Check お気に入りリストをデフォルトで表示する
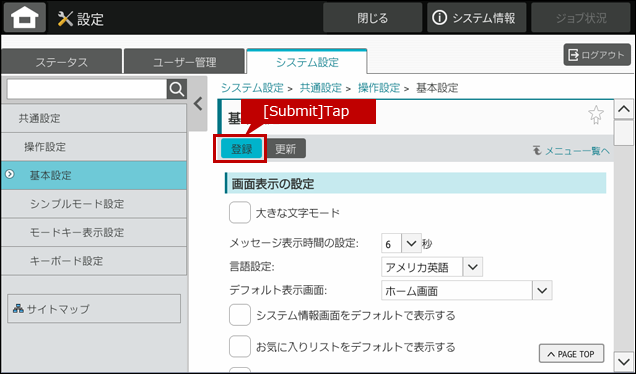The image size is (636, 374). pyautogui.click(x=240, y=347)
